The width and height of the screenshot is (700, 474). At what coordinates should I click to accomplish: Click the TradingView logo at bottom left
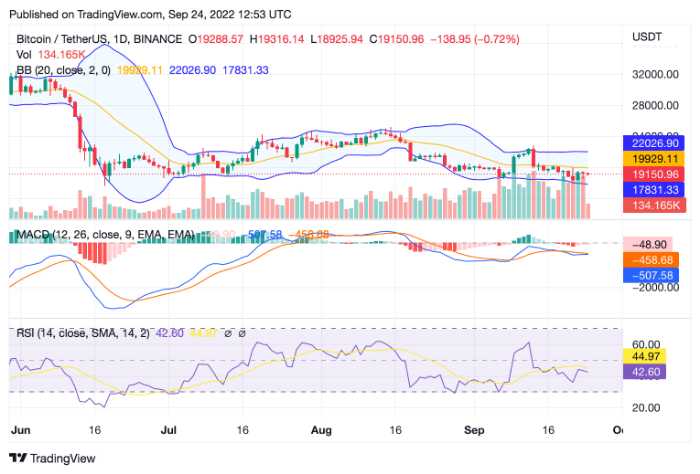pos(52,458)
